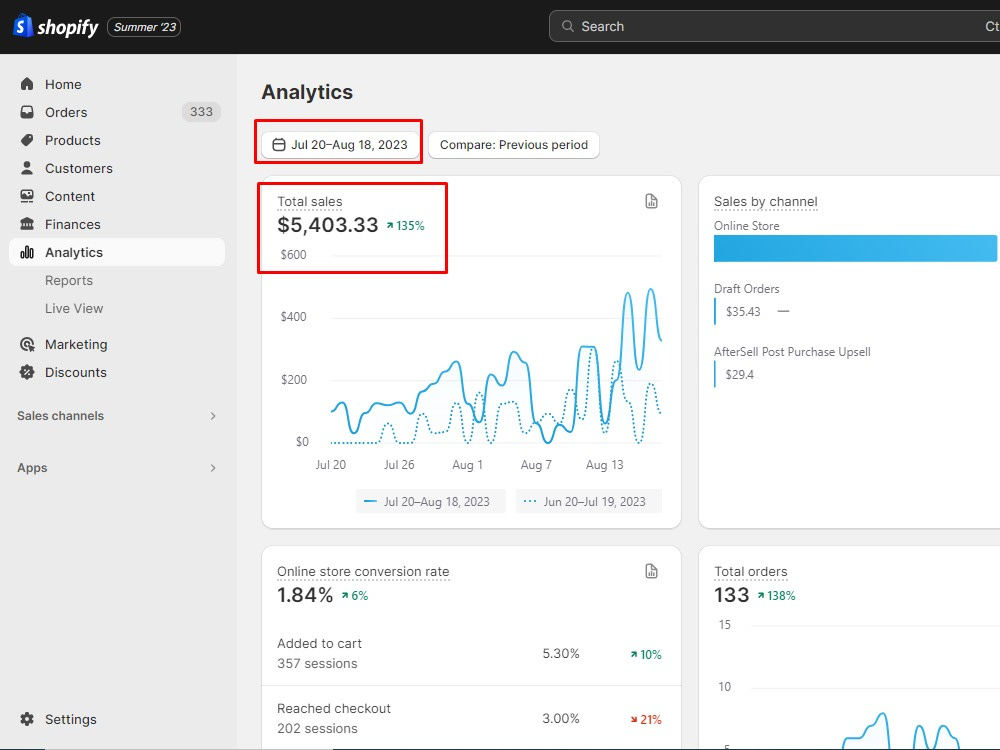Click the Home house icon

click(27, 84)
